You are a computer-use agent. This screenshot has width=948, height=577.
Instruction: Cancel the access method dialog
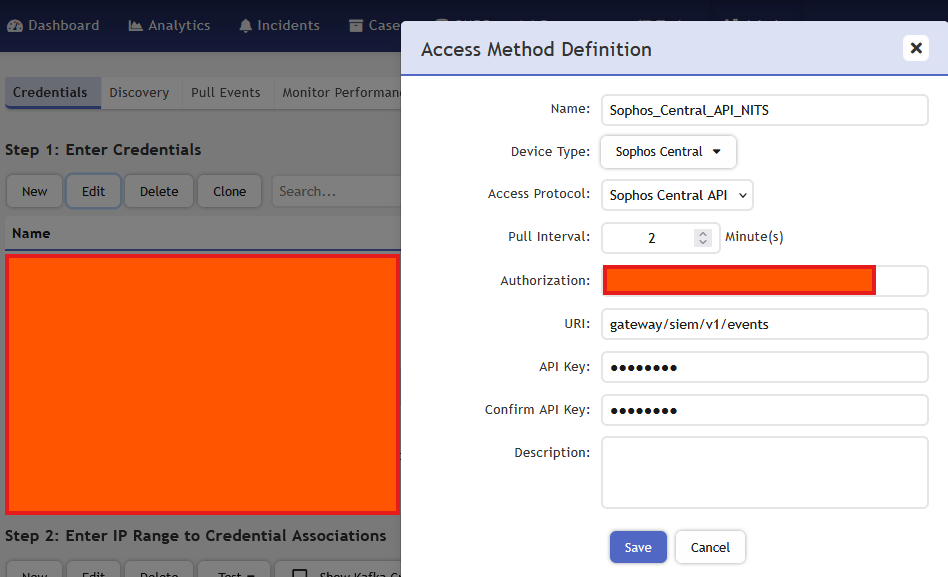[x=710, y=547]
